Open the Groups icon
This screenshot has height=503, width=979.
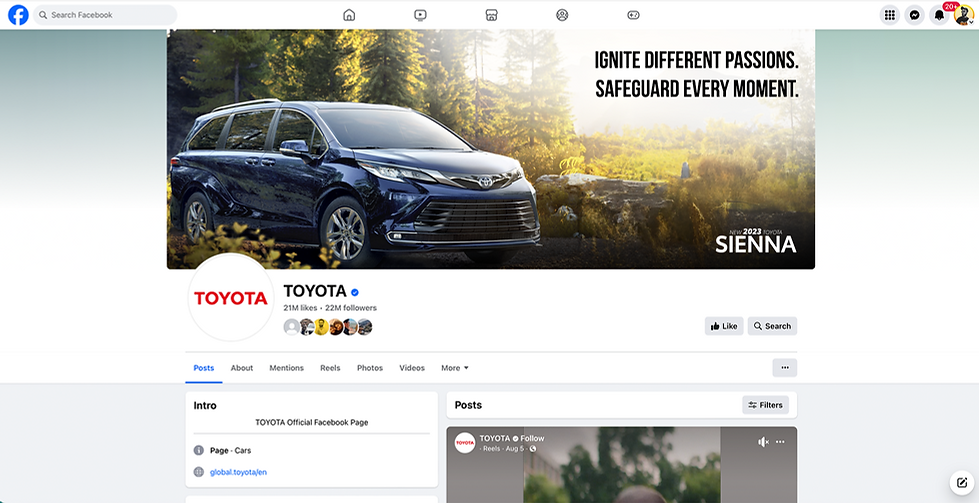click(x=562, y=15)
